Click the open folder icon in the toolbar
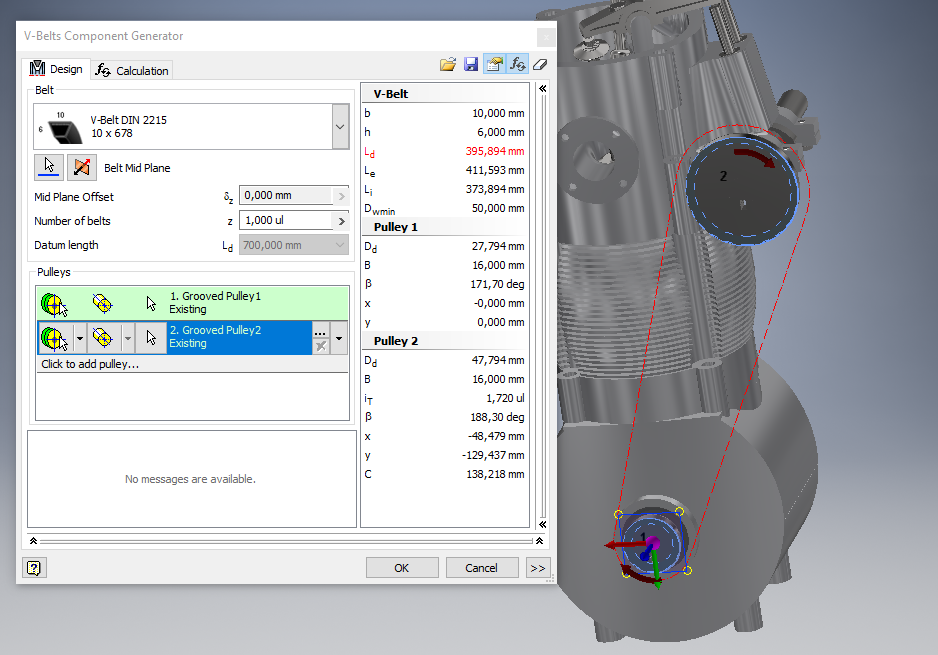The height and width of the screenshot is (655, 938). tap(448, 64)
